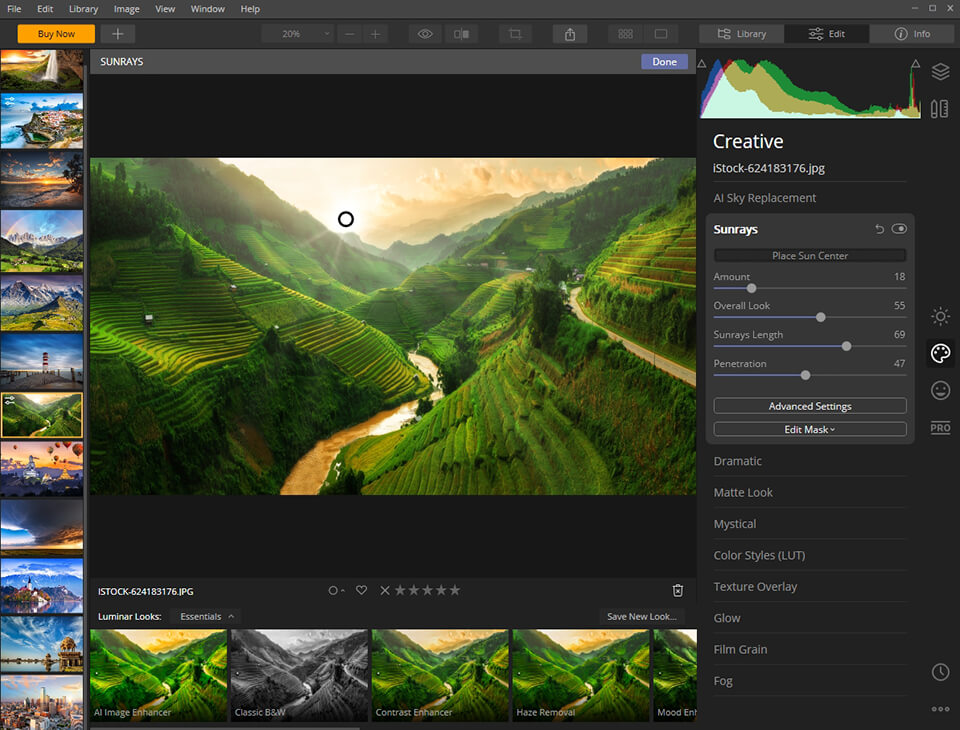Open the Window menu

[207, 9]
